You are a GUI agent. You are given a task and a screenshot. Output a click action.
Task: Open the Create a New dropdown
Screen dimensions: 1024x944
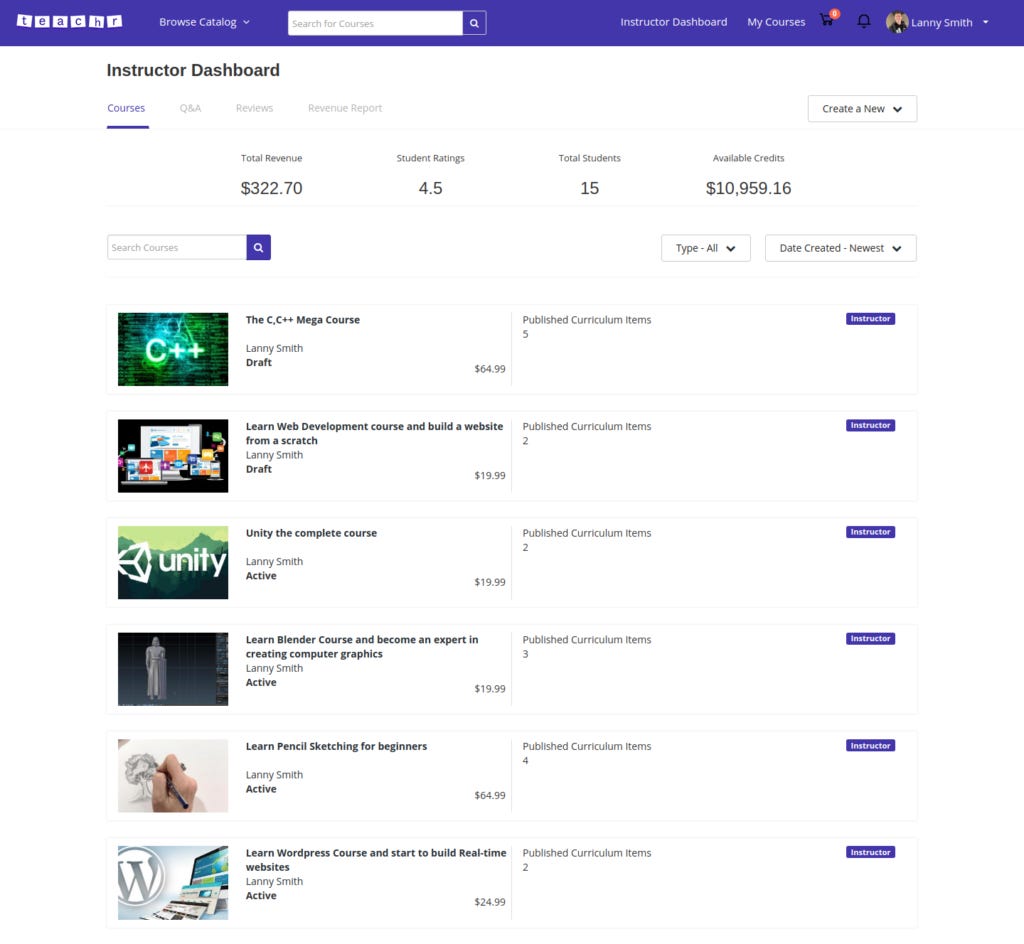(862, 109)
